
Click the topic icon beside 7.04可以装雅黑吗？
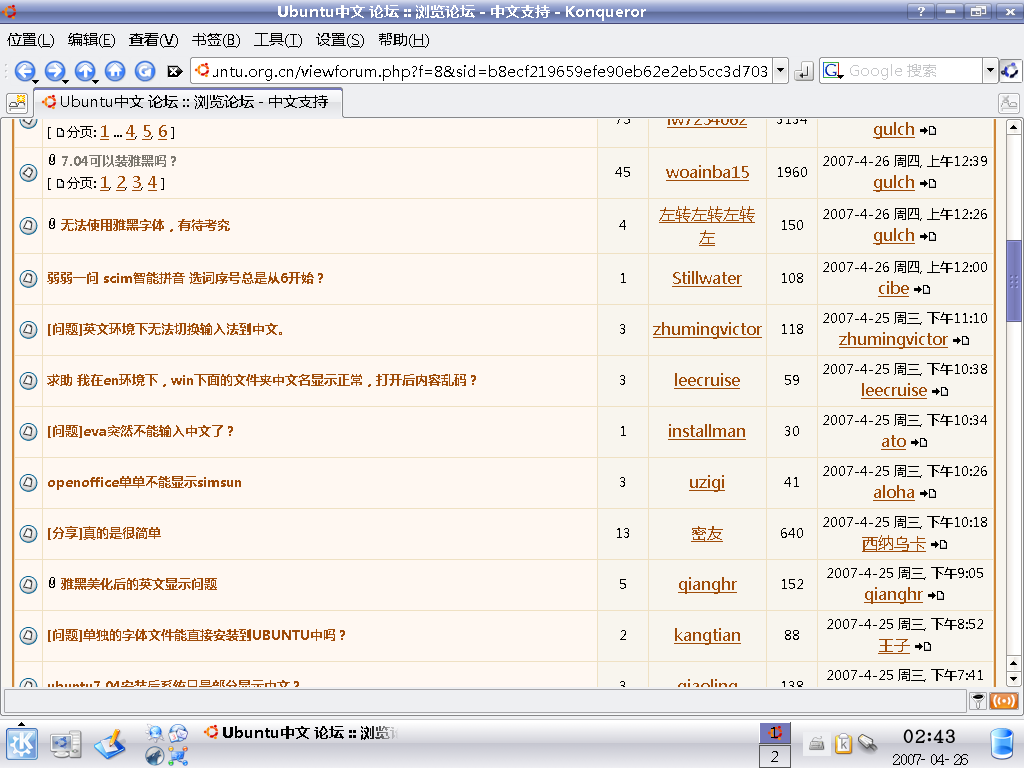click(28, 172)
